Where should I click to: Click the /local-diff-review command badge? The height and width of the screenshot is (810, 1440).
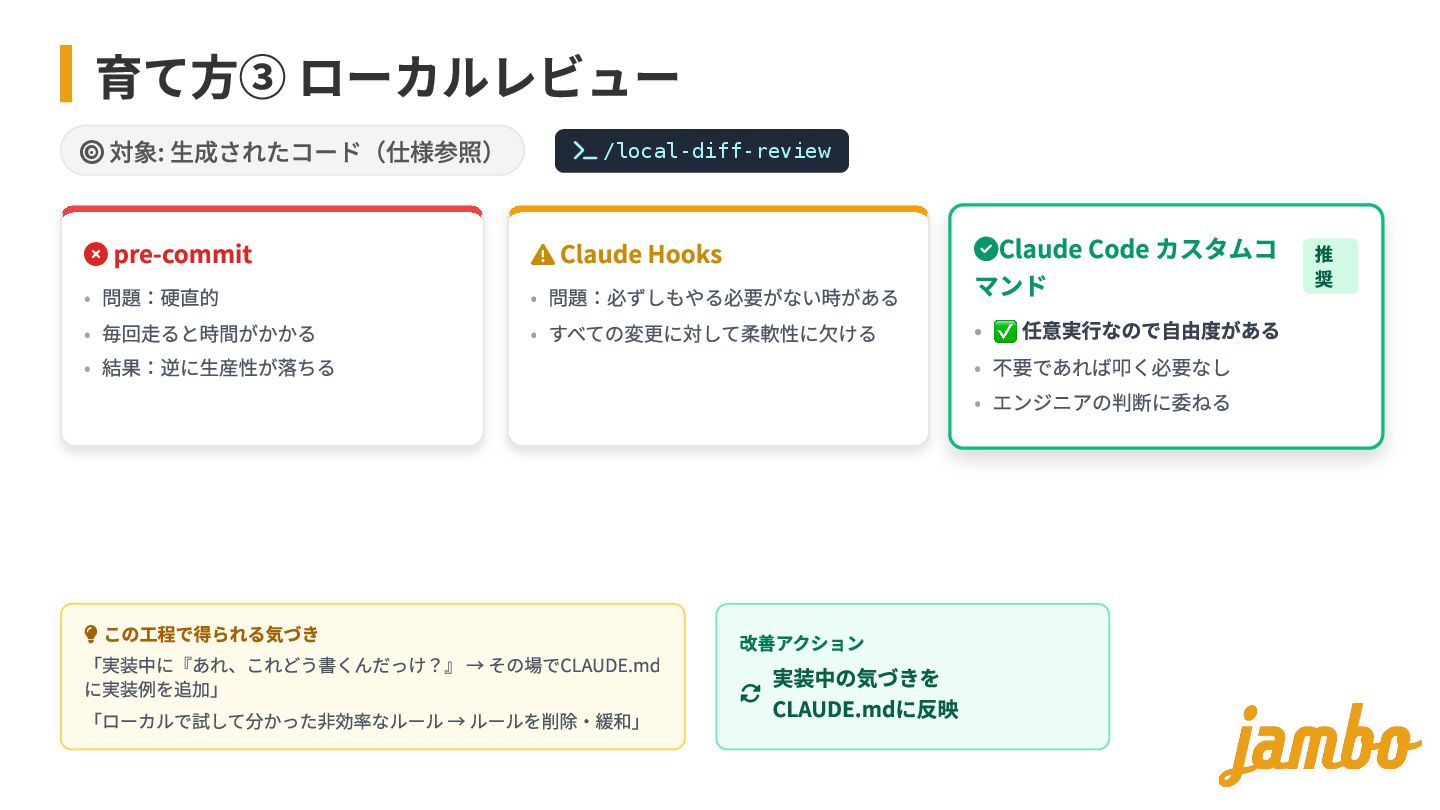point(701,151)
